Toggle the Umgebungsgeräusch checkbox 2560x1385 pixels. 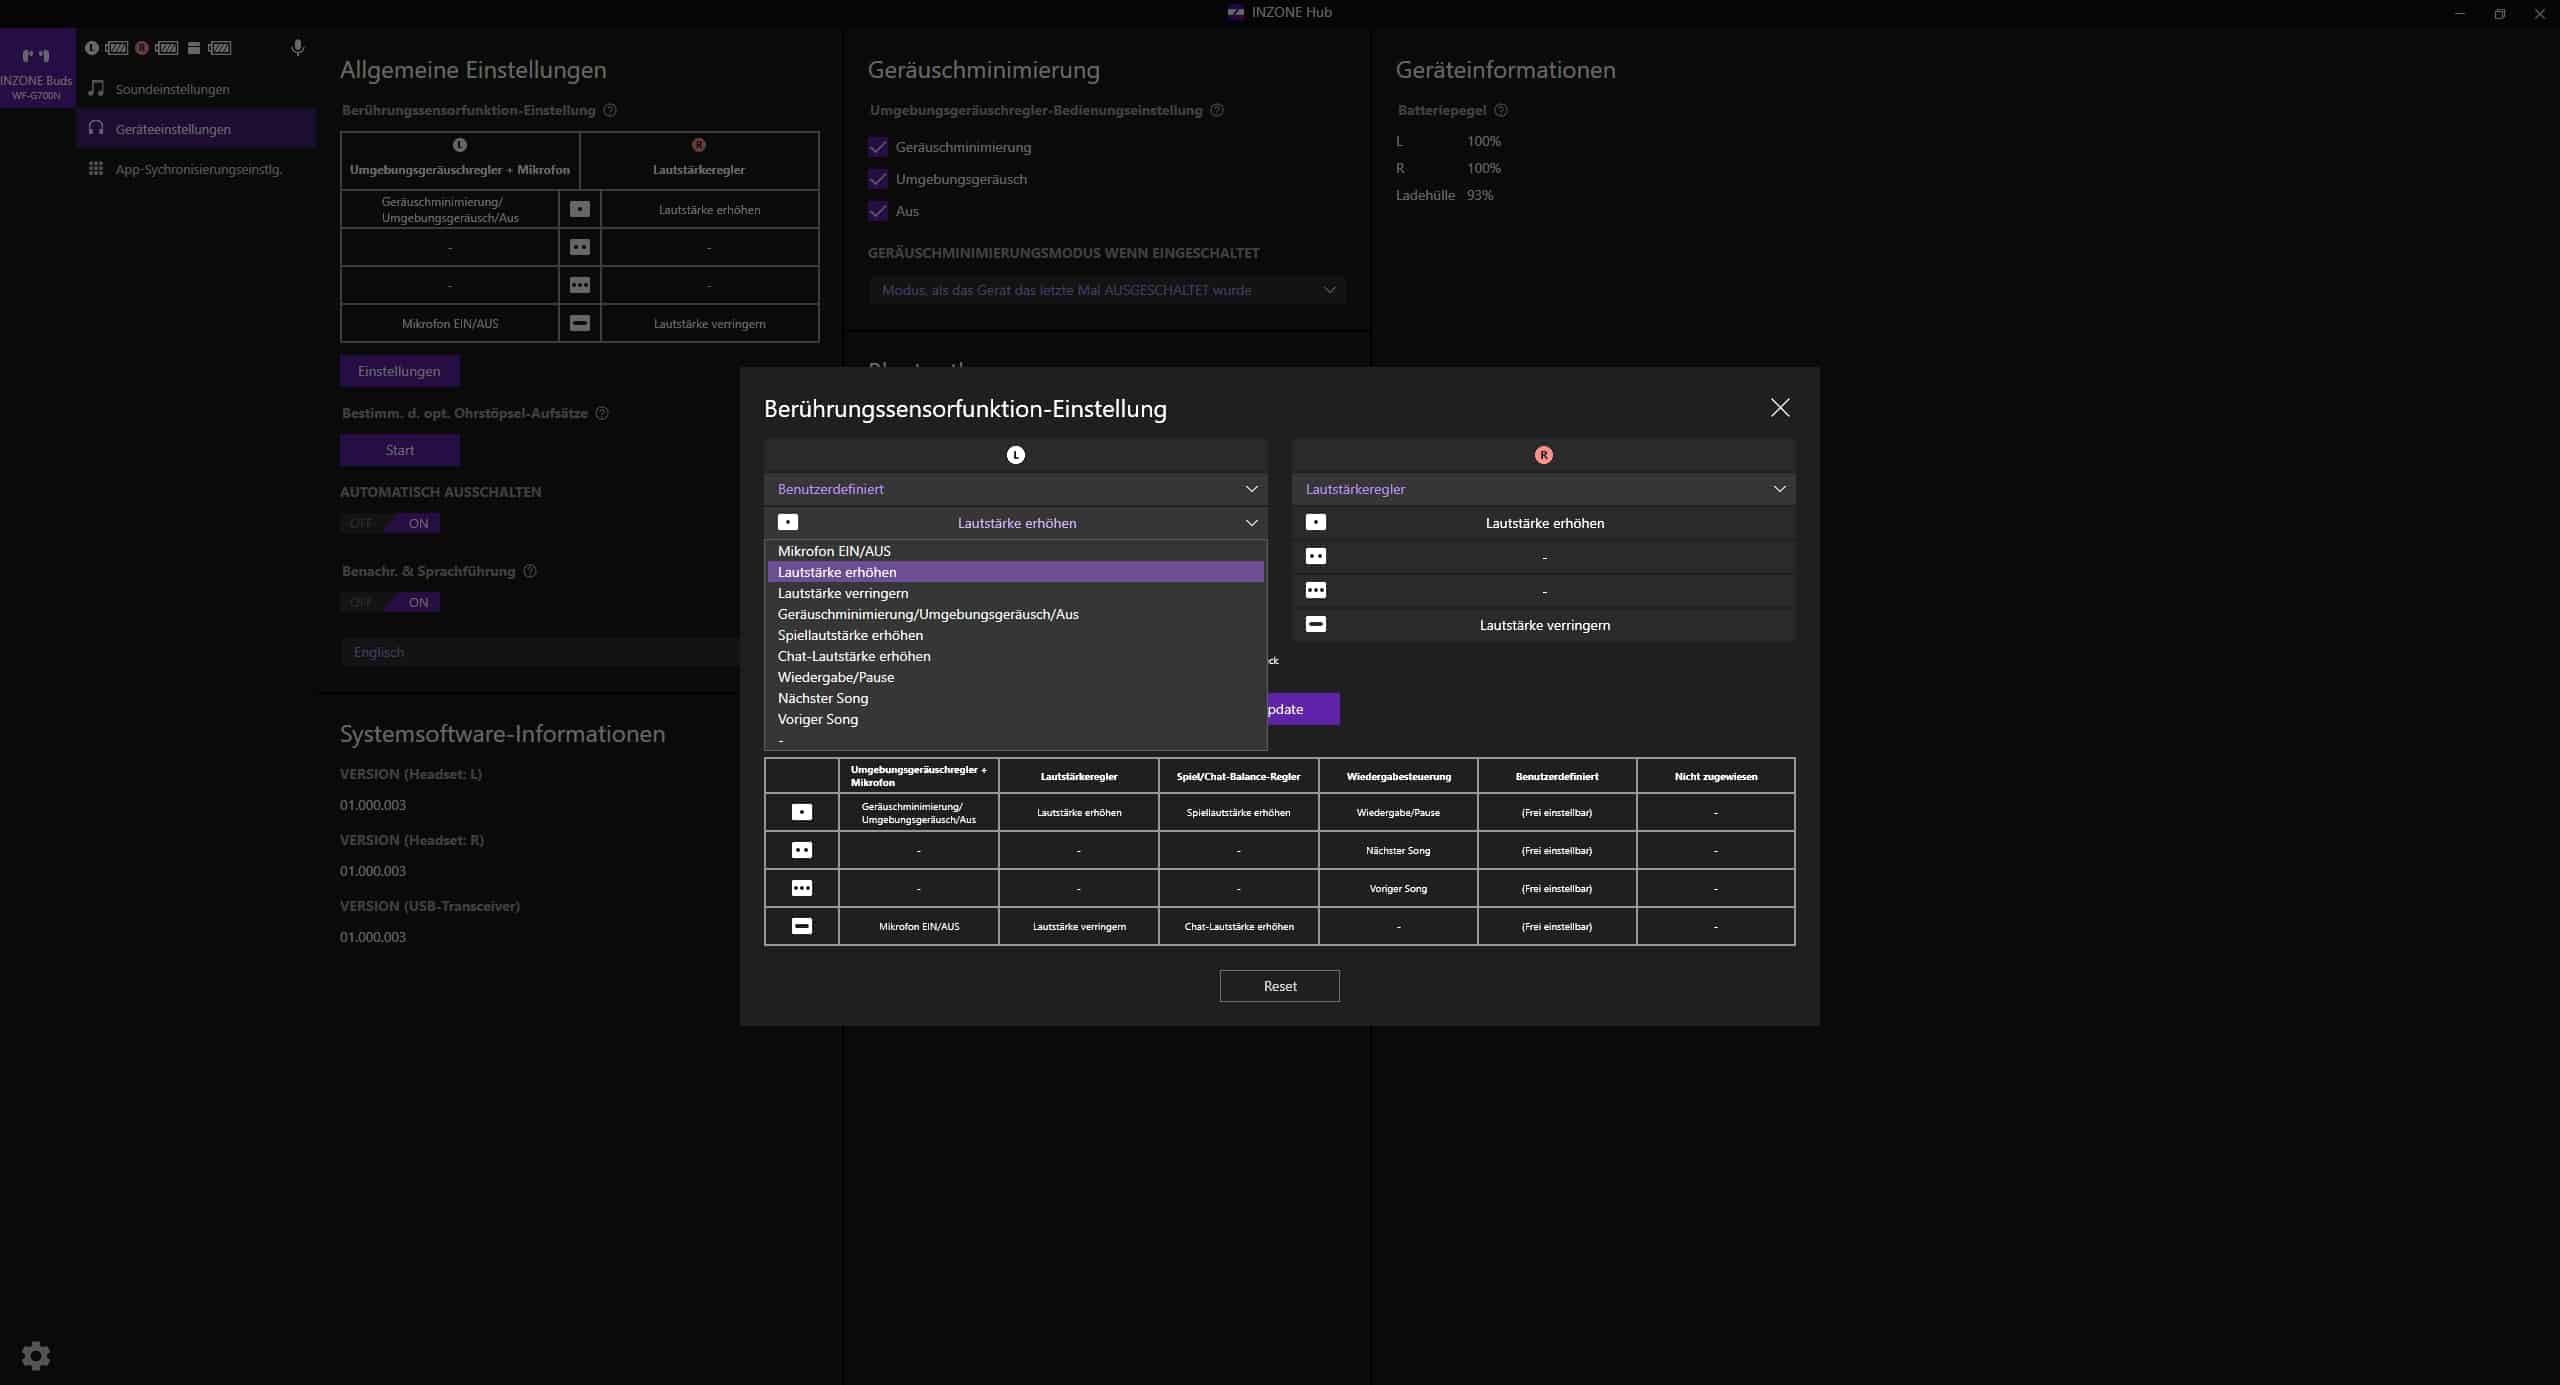(878, 179)
